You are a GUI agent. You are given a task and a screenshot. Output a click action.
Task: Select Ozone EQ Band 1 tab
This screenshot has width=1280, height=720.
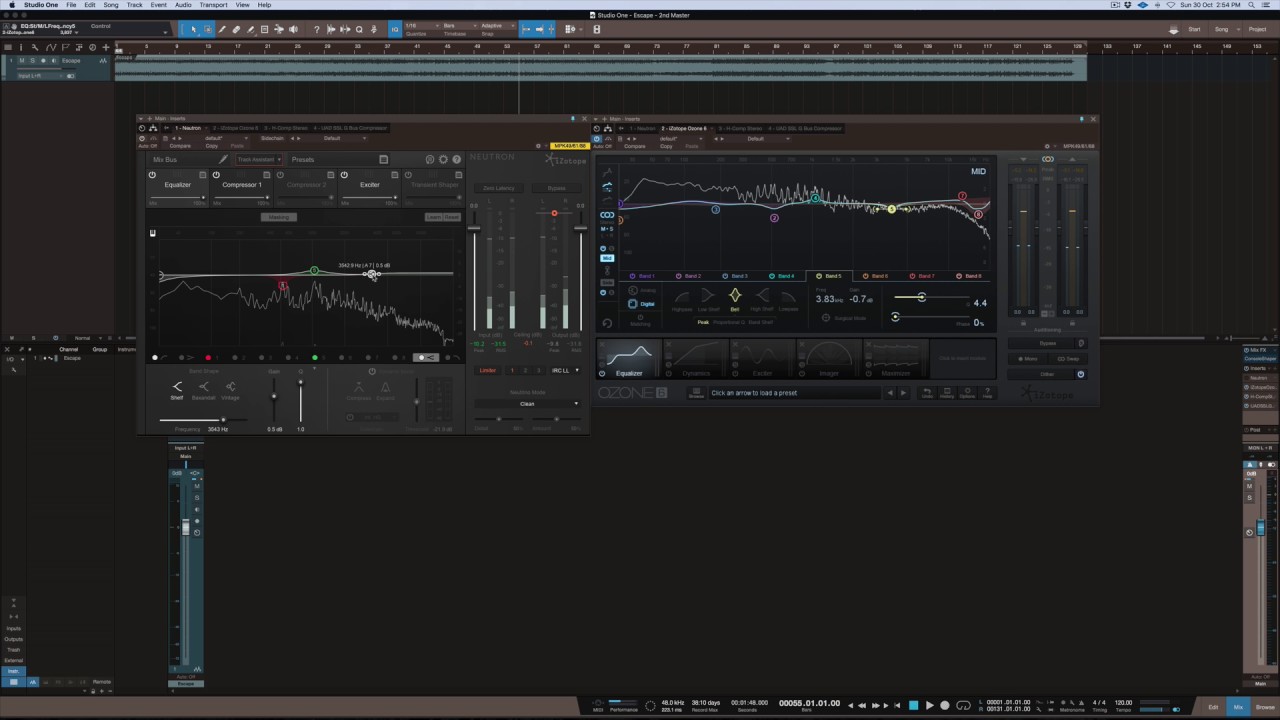pyautogui.click(x=644, y=276)
